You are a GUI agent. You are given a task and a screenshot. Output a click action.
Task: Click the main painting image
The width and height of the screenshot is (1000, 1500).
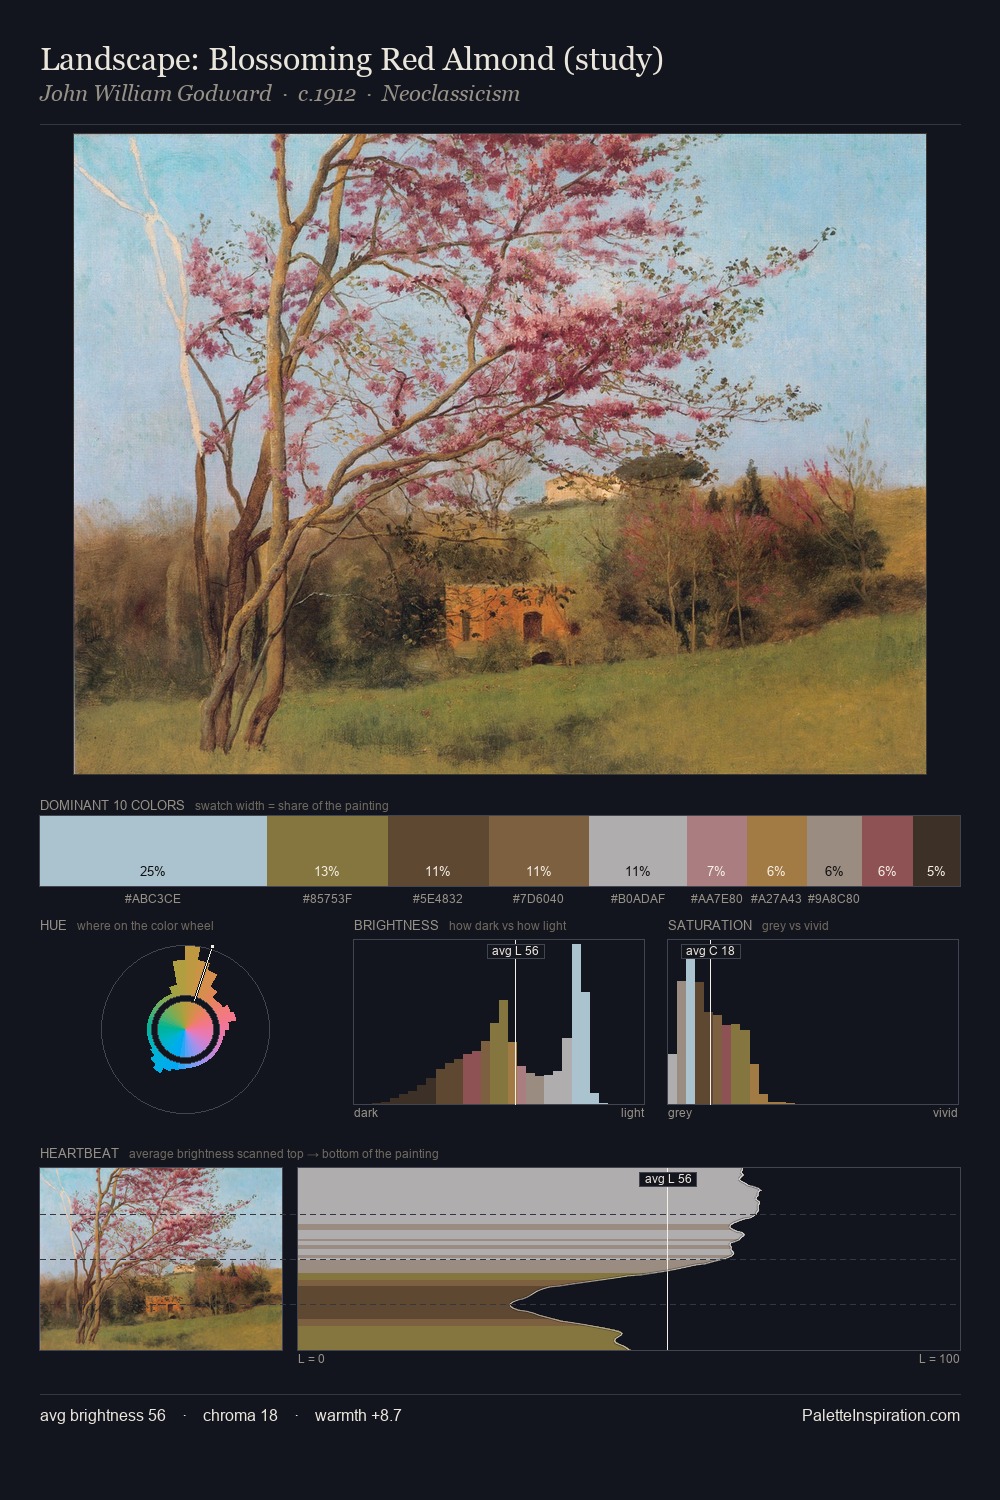[x=500, y=454]
